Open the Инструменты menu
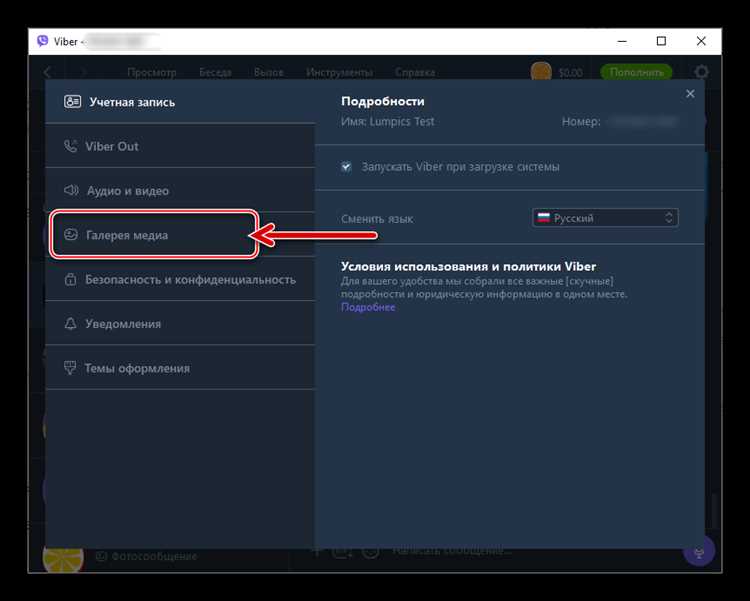 coord(339,72)
